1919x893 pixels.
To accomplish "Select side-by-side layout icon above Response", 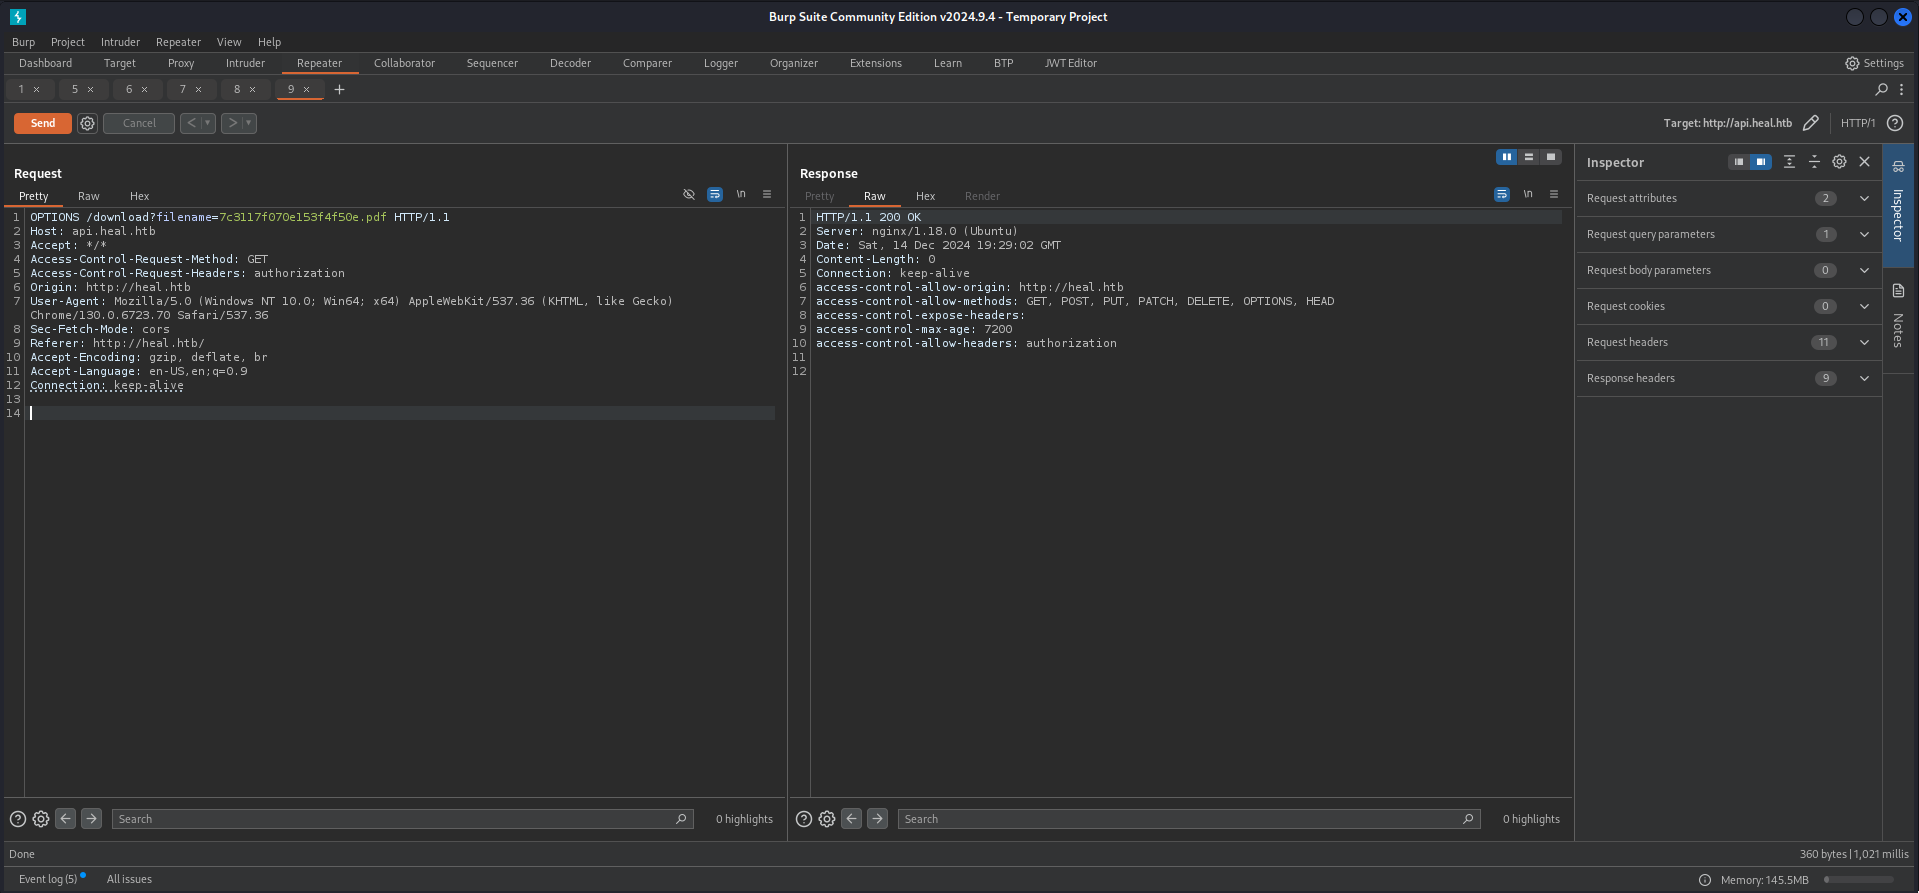I will [1506, 157].
